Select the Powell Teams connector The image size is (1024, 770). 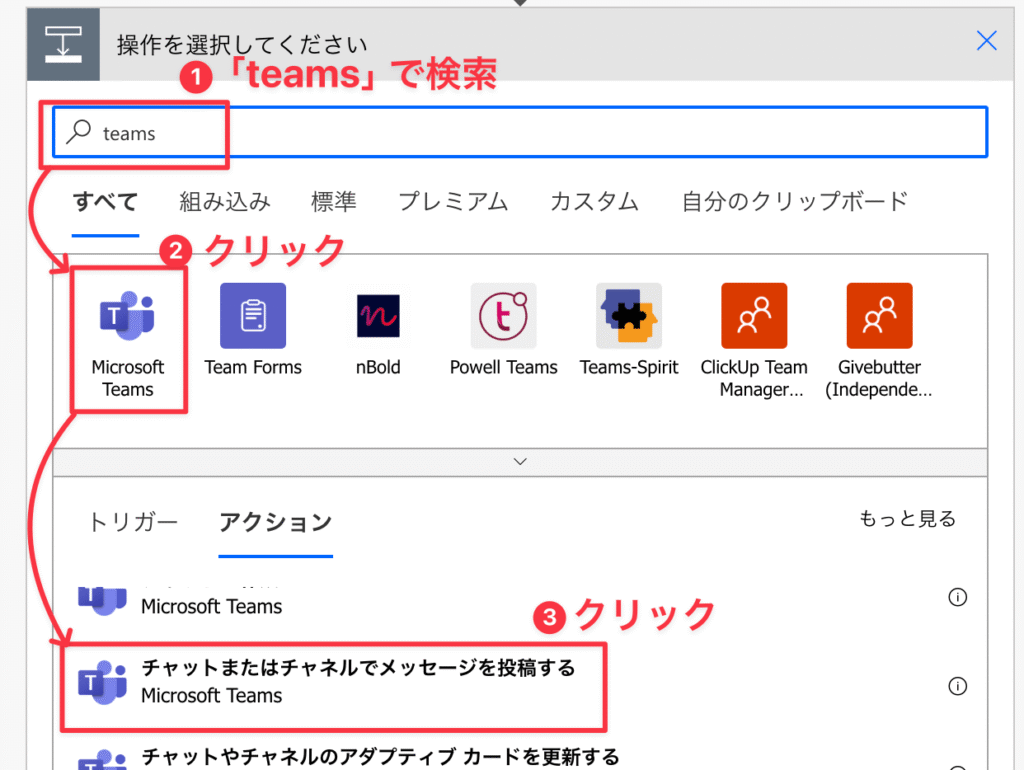pos(504,316)
